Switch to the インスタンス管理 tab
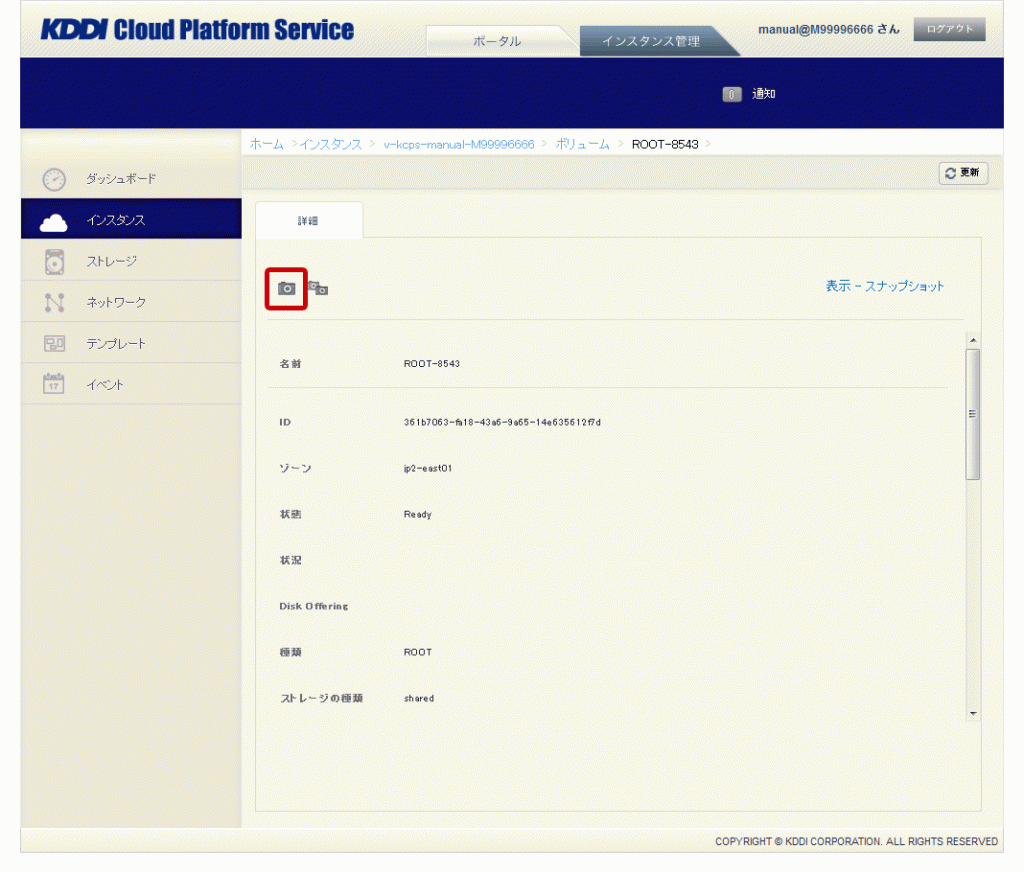Screen dimensions: 1024x872 (x=651, y=41)
